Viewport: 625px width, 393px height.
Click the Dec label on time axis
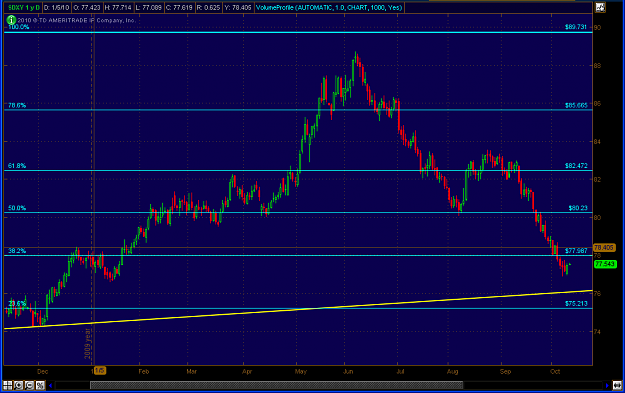[42, 371]
